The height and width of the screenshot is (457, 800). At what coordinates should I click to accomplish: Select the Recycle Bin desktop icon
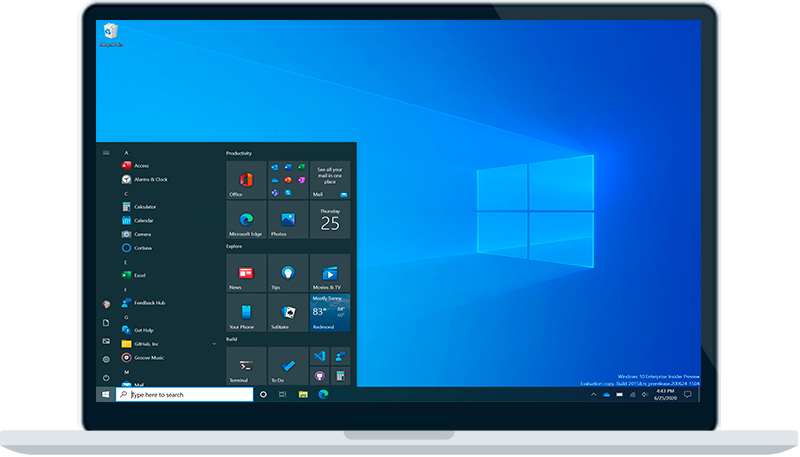[111, 35]
